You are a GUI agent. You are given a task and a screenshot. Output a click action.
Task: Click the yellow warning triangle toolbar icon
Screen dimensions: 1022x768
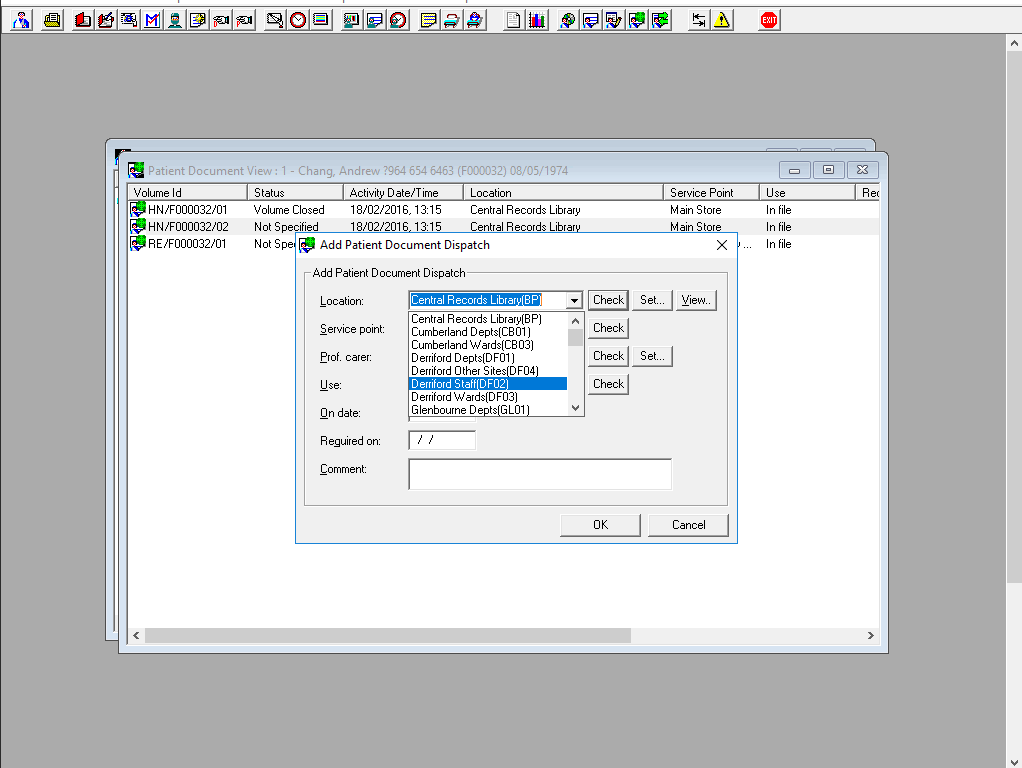[722, 20]
